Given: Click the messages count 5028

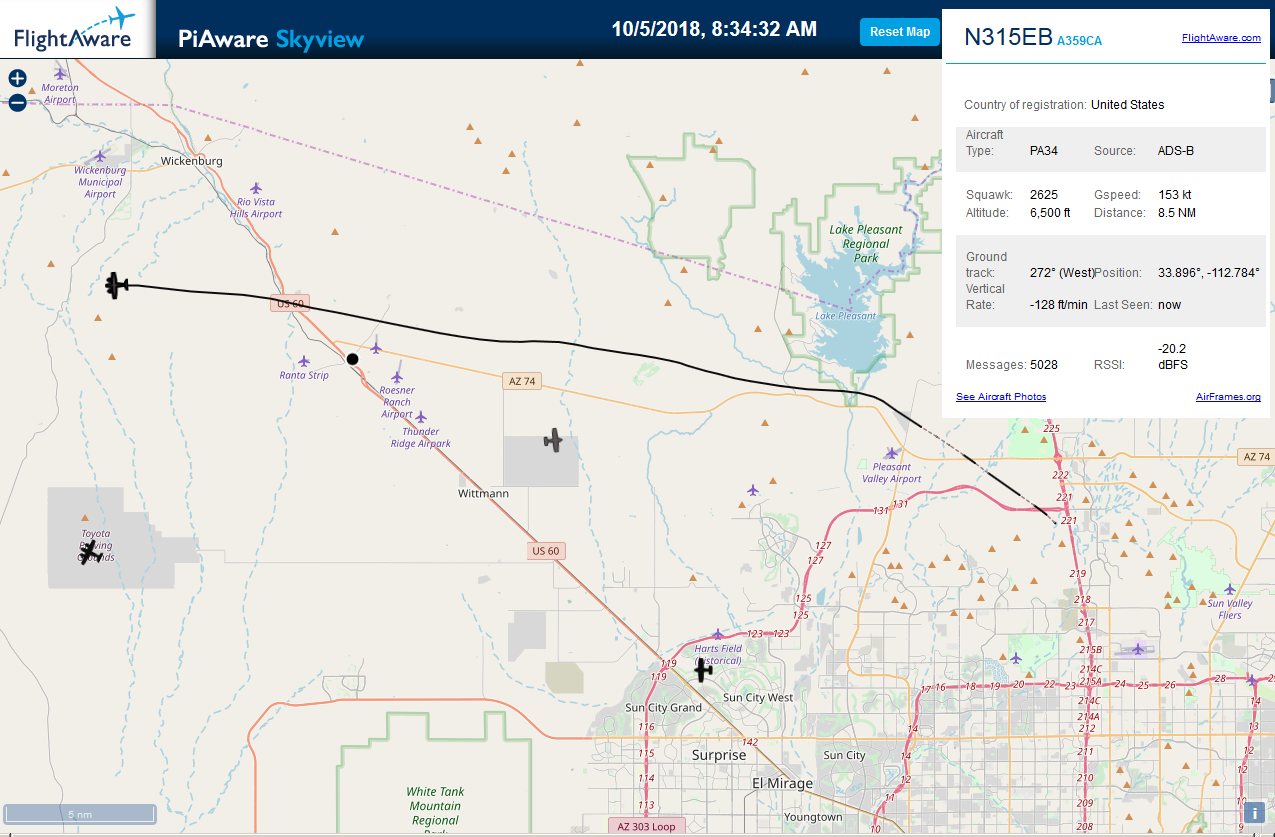Looking at the screenshot, I should pyautogui.click(x=1044, y=365).
